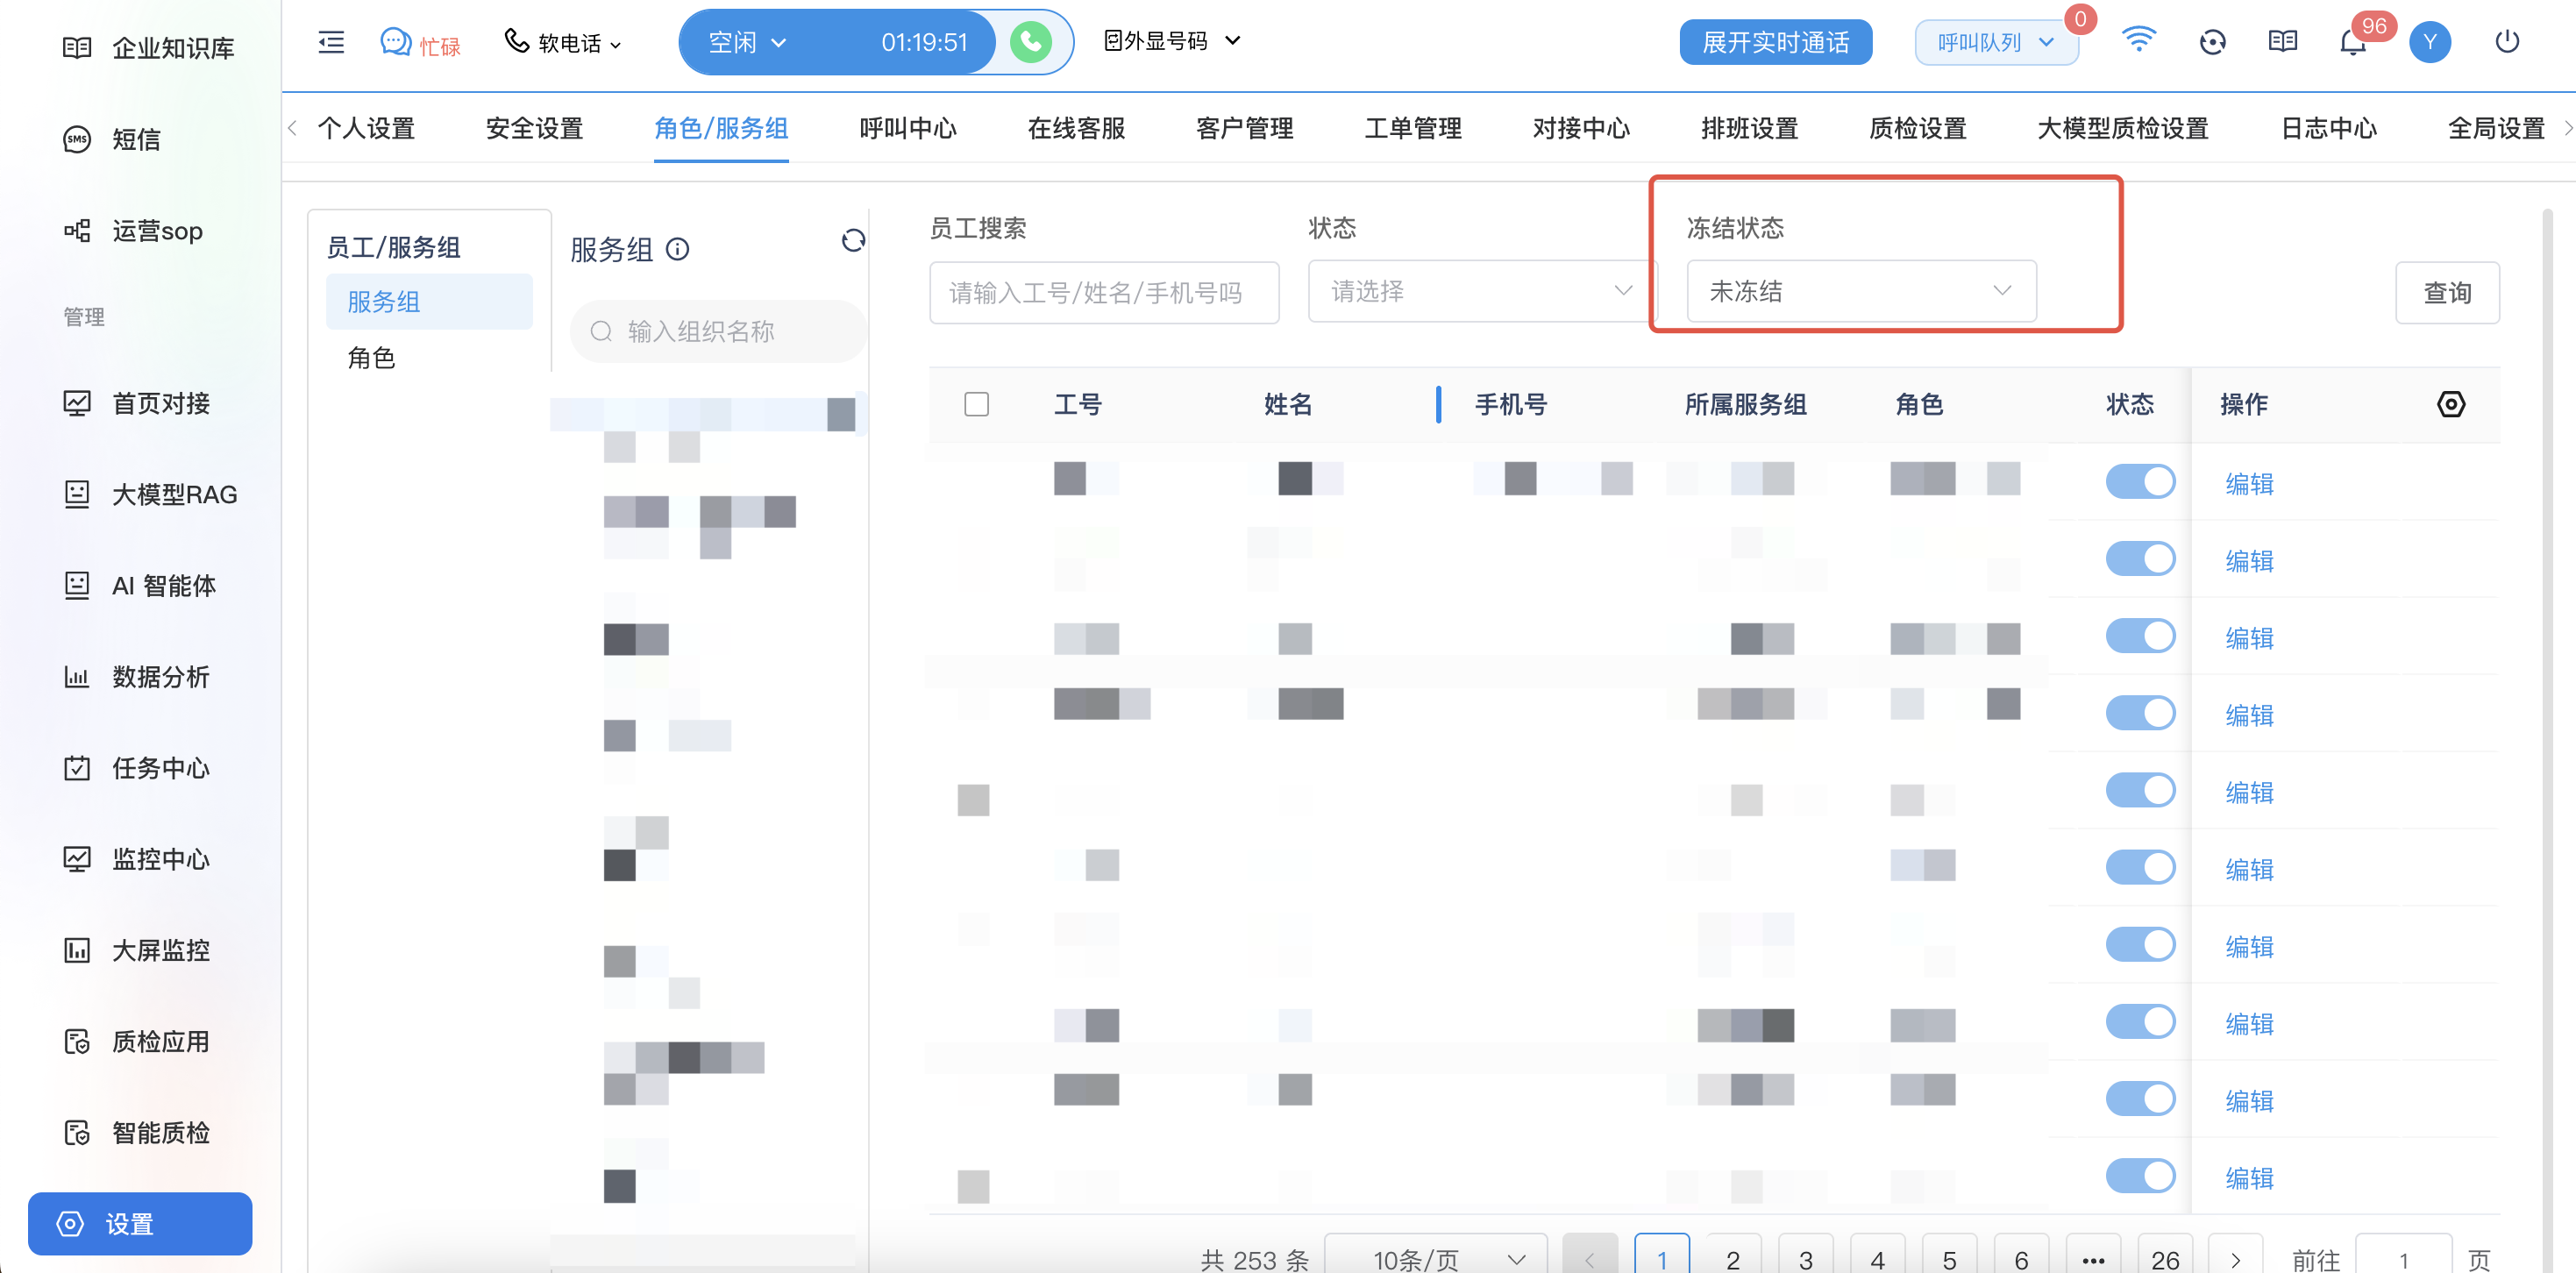Toggle status switch in last table row
The width and height of the screenshot is (2576, 1273).
pyautogui.click(x=2140, y=1176)
